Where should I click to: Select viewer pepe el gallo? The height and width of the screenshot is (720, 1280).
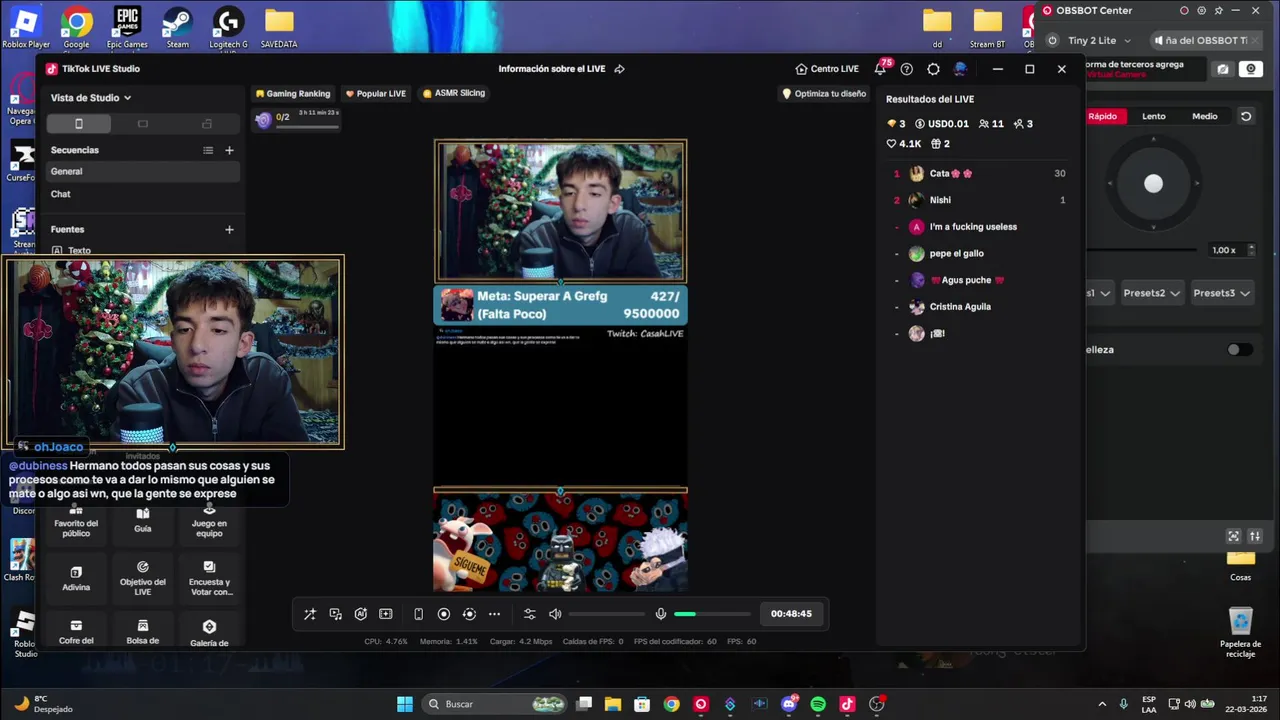tap(980, 253)
